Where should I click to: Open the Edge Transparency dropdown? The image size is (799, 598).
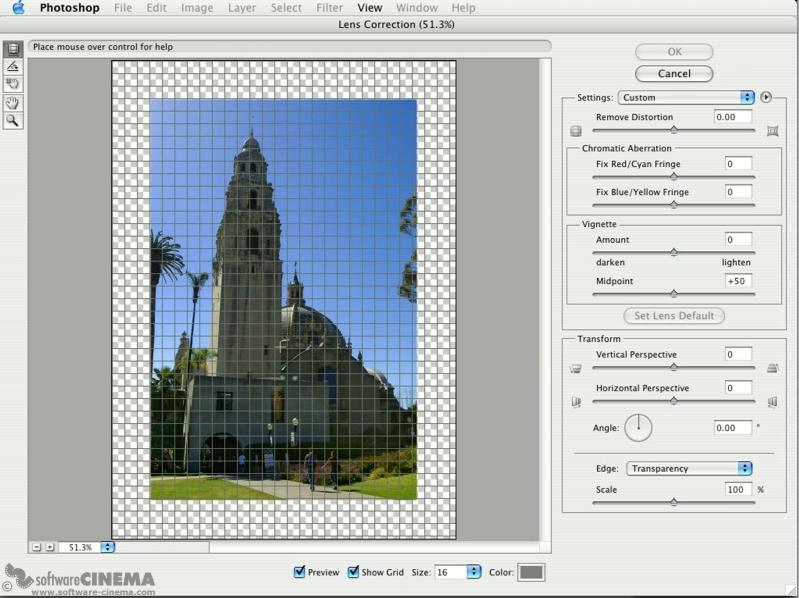coord(688,468)
